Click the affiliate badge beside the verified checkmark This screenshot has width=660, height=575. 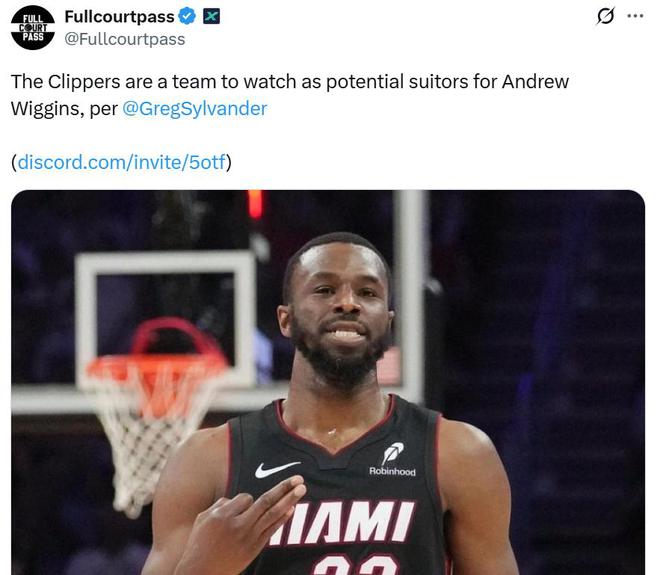(211, 16)
